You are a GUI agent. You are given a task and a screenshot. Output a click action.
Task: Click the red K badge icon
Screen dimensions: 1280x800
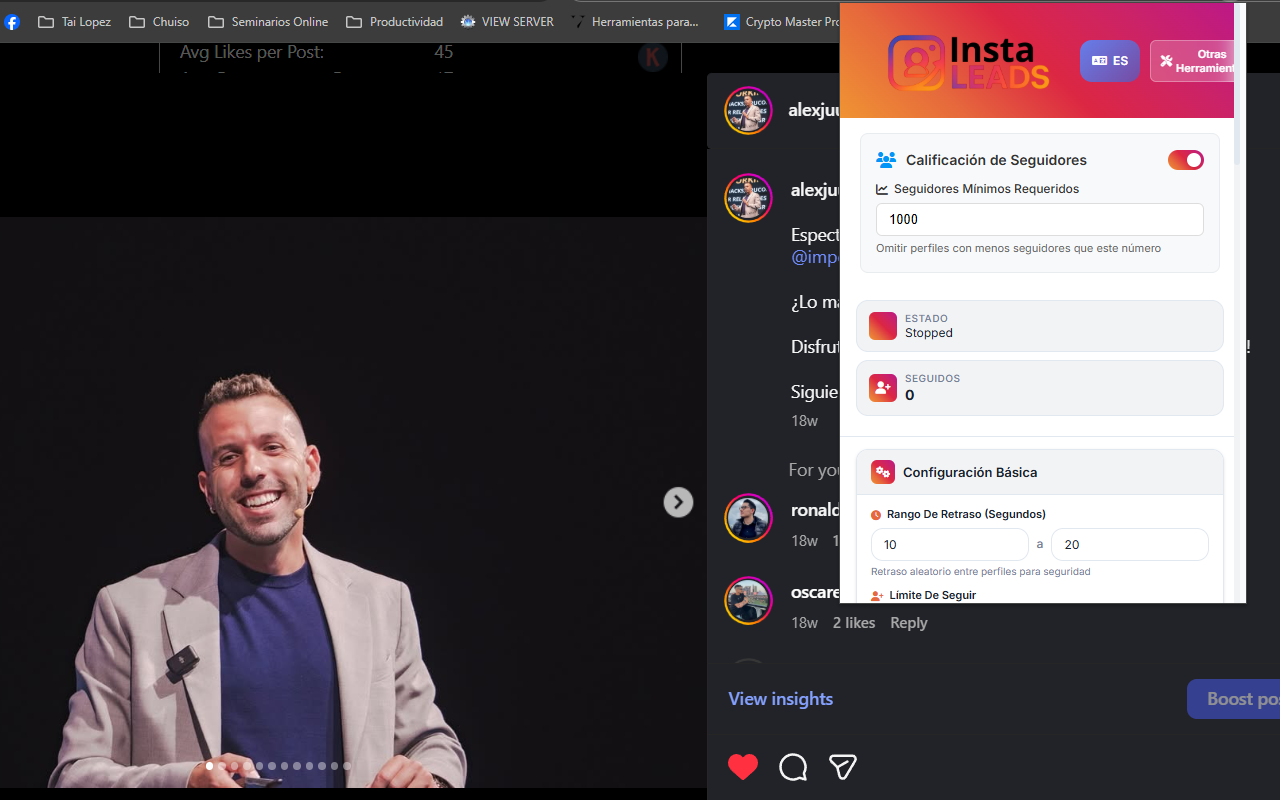(653, 57)
